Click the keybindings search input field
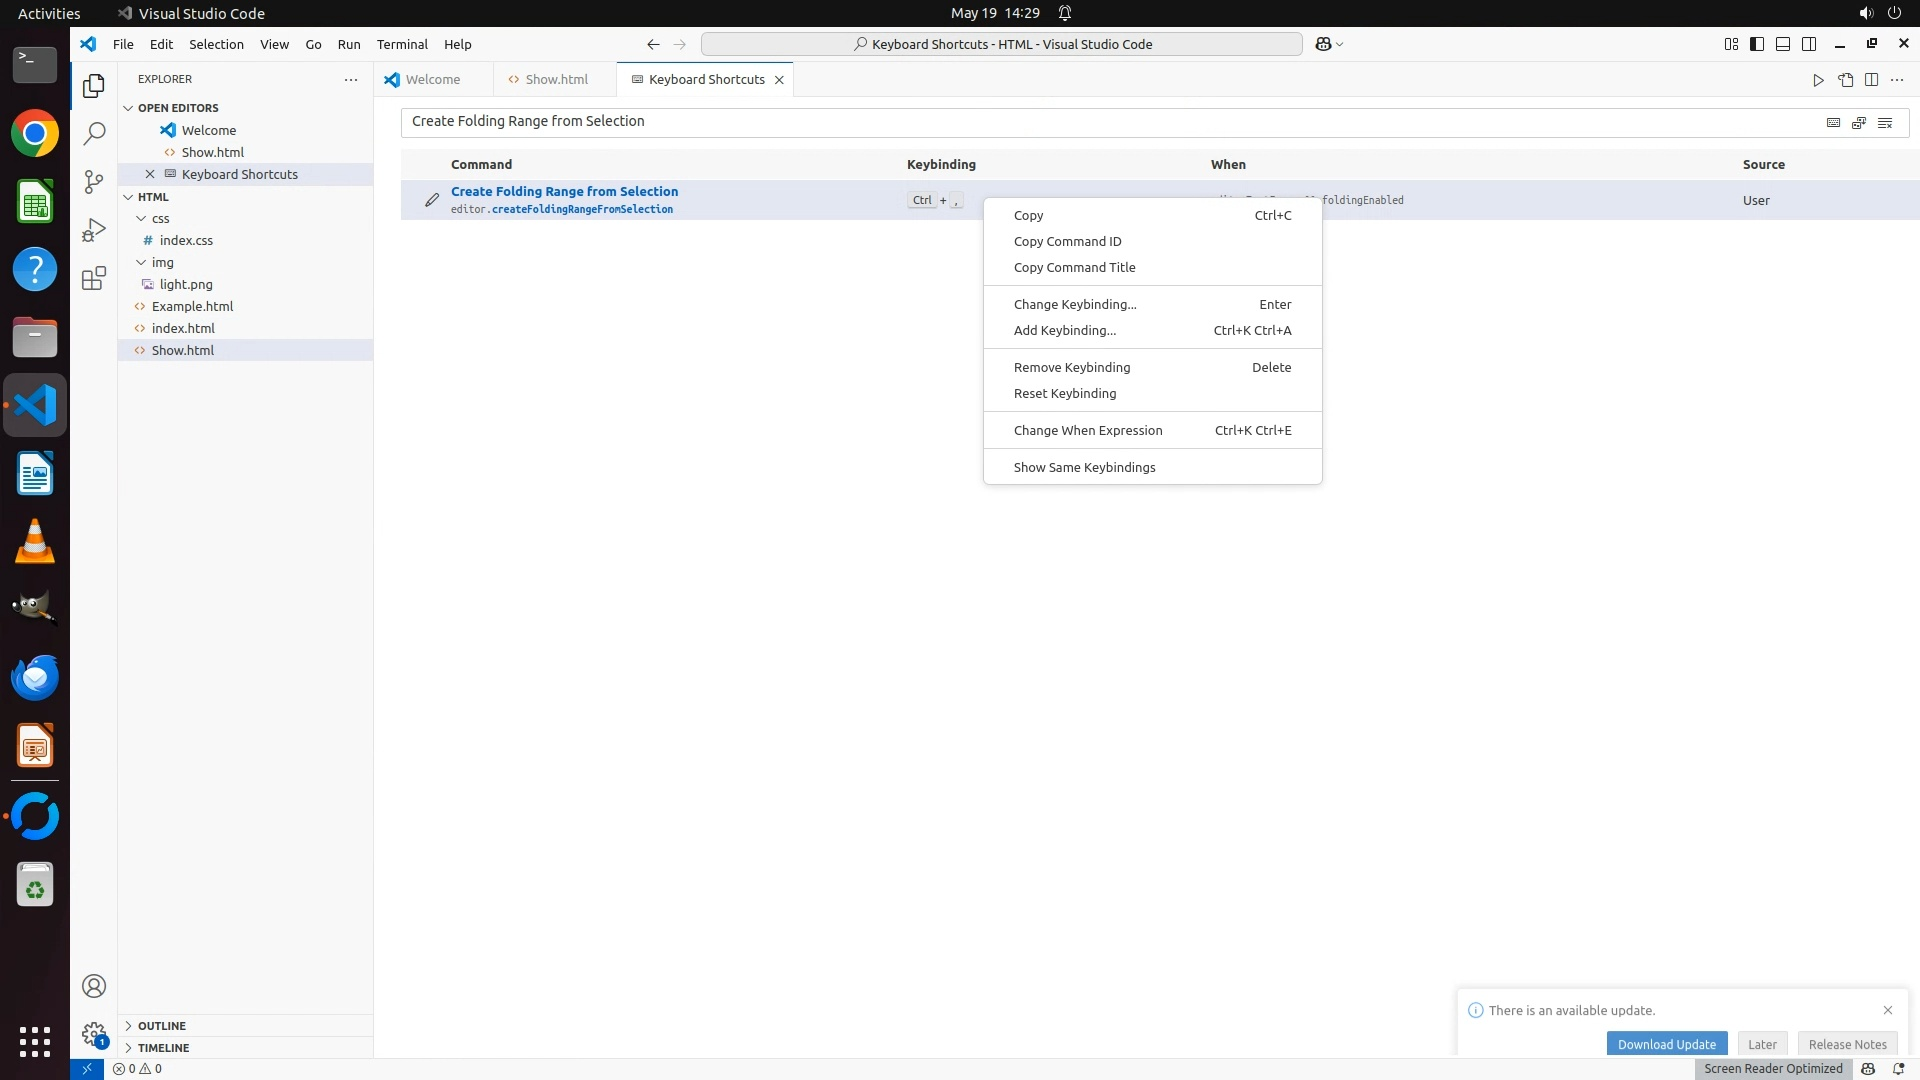The width and height of the screenshot is (1920, 1080). pyautogui.click(x=1100, y=121)
